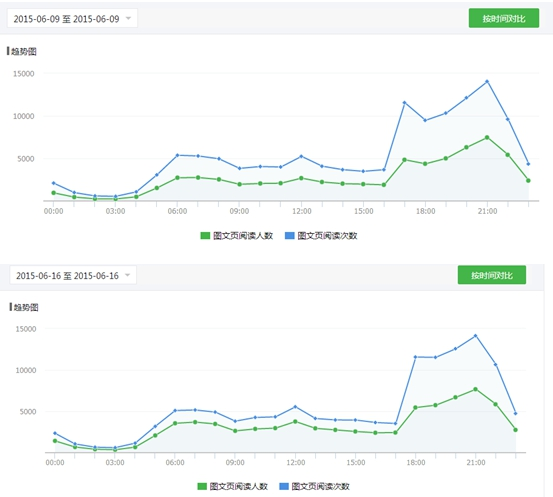This screenshot has height=497, width=553.
Task: Toggle blue 图文页阅读次数 legend in top chart
Action: pos(321,236)
